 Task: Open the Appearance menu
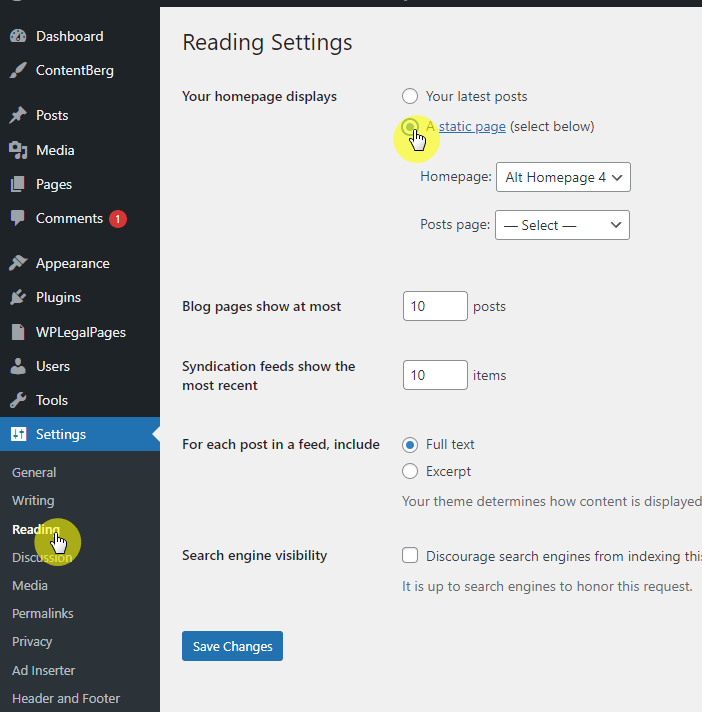[x=72, y=263]
